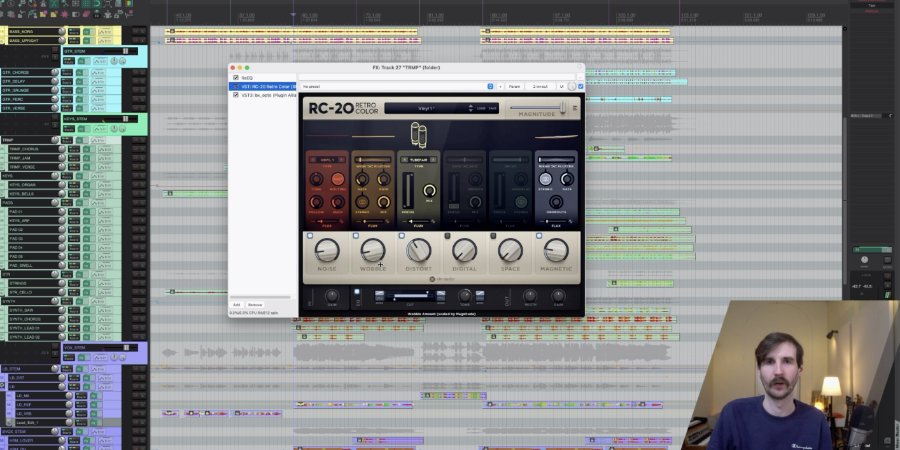Click the SPACE amount knob

tap(510, 251)
